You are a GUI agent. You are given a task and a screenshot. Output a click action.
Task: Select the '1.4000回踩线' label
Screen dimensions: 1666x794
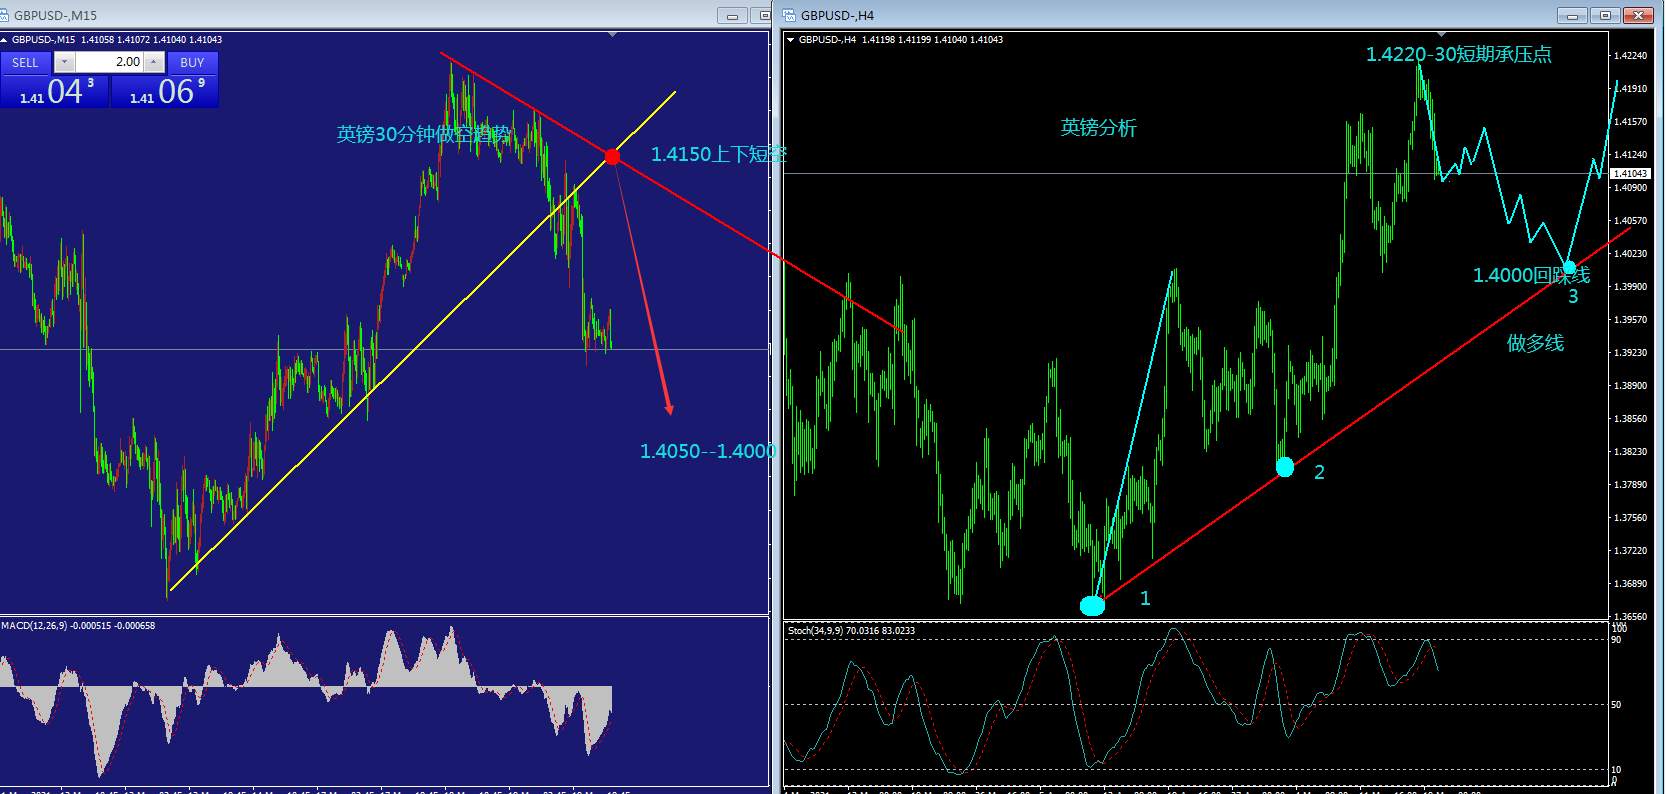coord(1531,275)
